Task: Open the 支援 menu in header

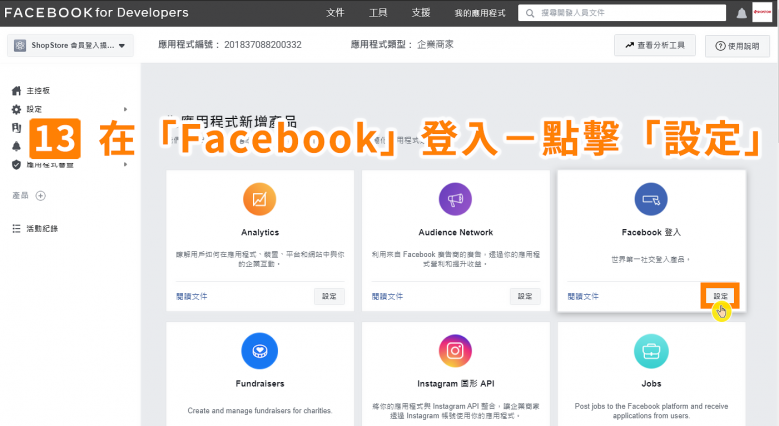Action: [x=421, y=13]
